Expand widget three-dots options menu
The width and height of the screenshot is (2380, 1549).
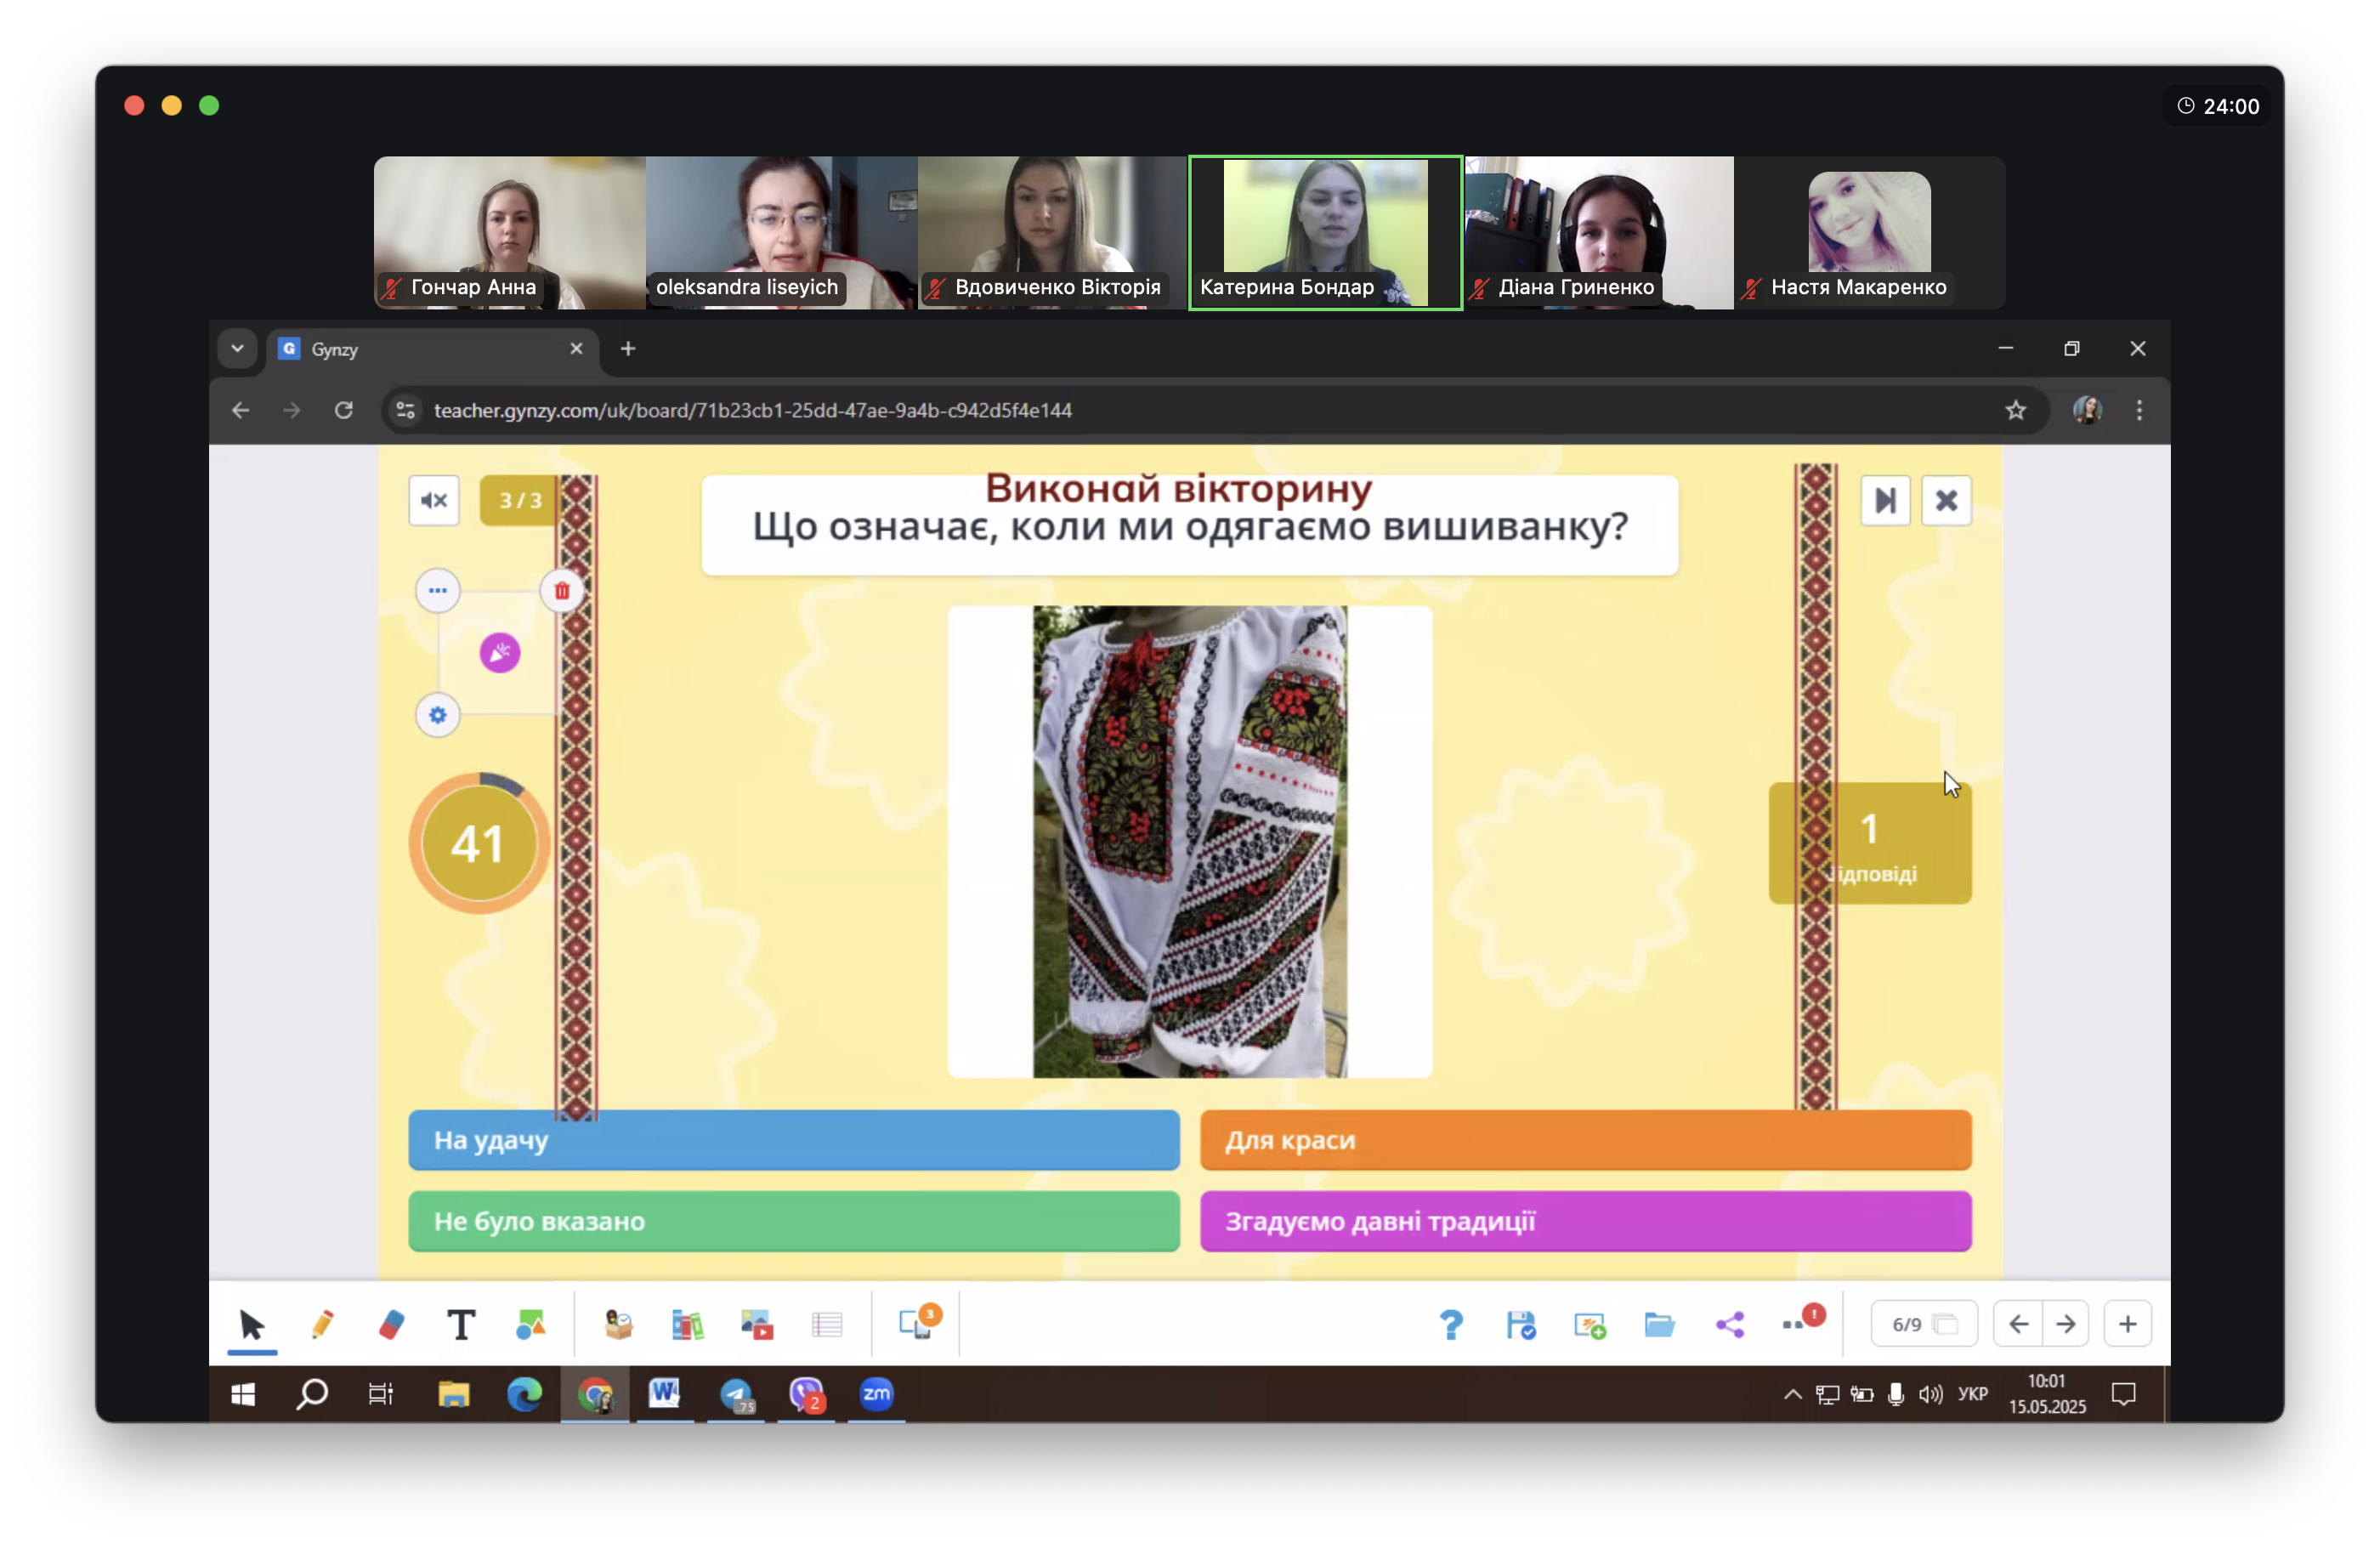tap(437, 590)
